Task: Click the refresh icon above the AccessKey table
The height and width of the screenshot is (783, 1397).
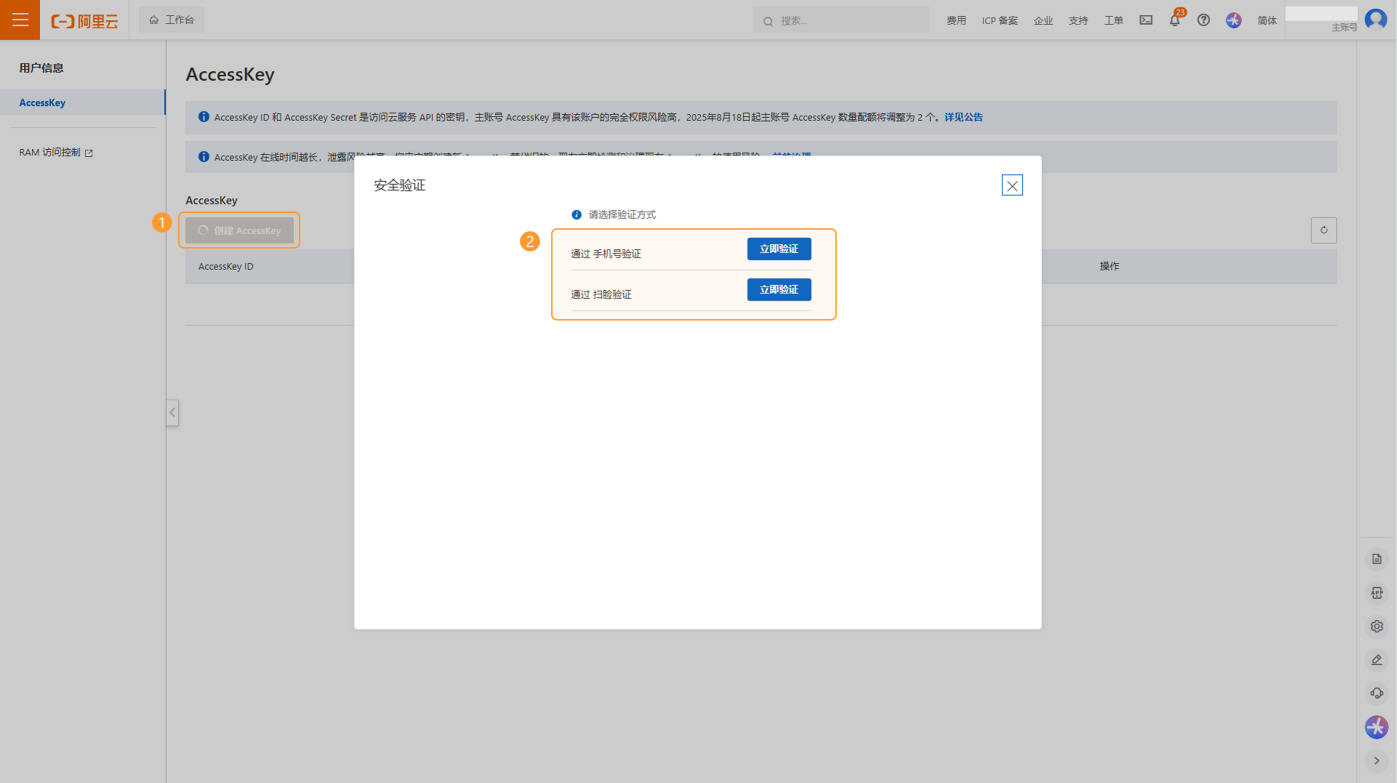Action: [x=1323, y=230]
